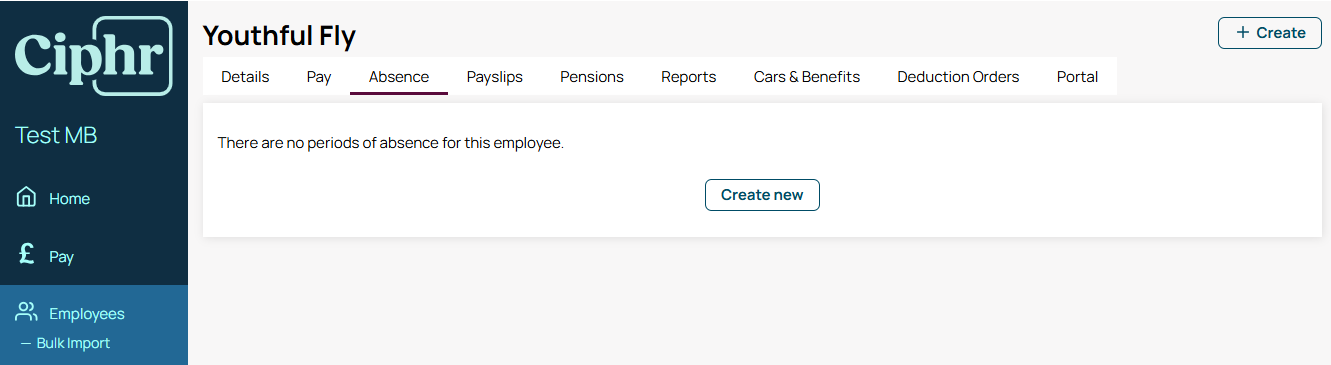Open the Details tab
This screenshot has width=1331, height=365.
point(245,77)
